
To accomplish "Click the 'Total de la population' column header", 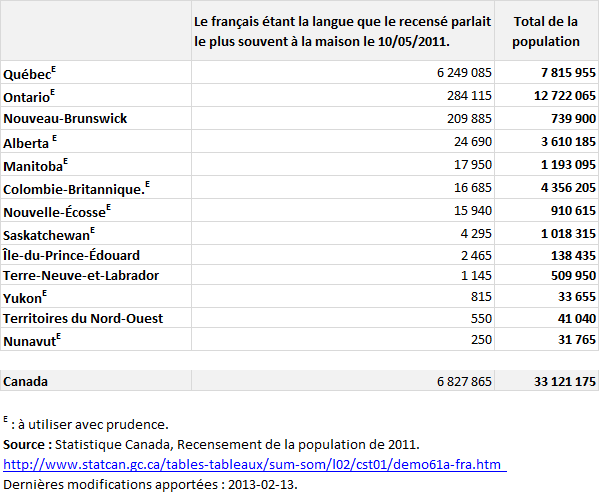I will click(x=545, y=31).
